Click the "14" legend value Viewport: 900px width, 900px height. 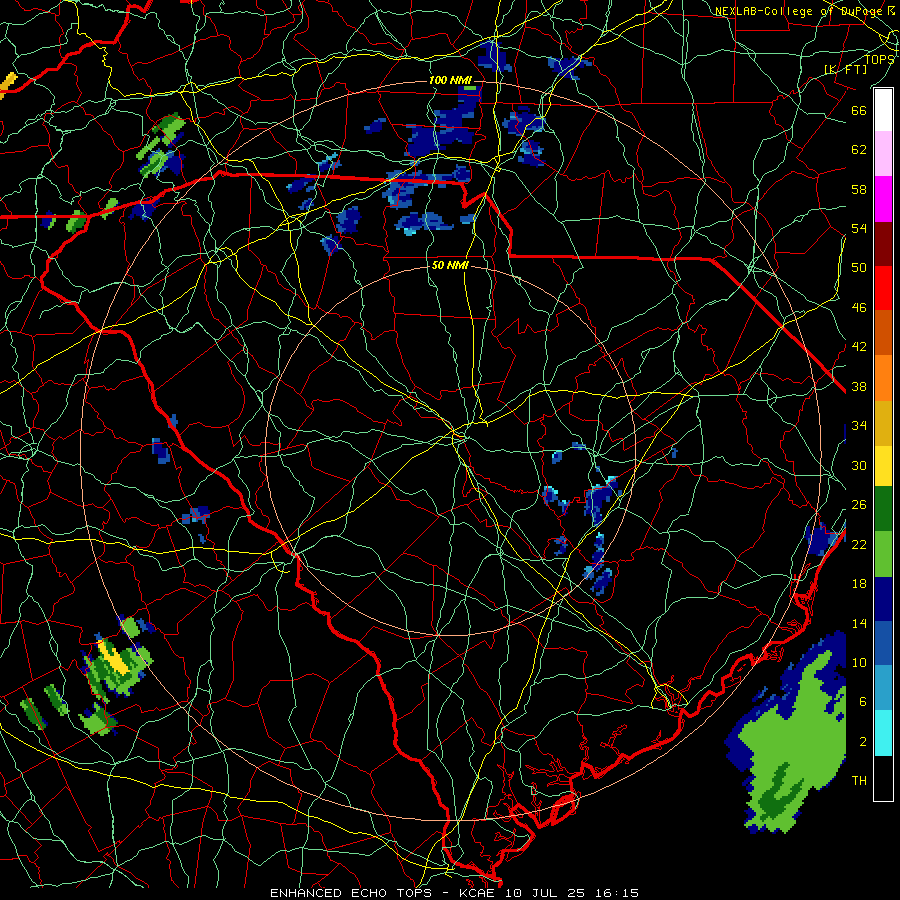pyautogui.click(x=859, y=623)
